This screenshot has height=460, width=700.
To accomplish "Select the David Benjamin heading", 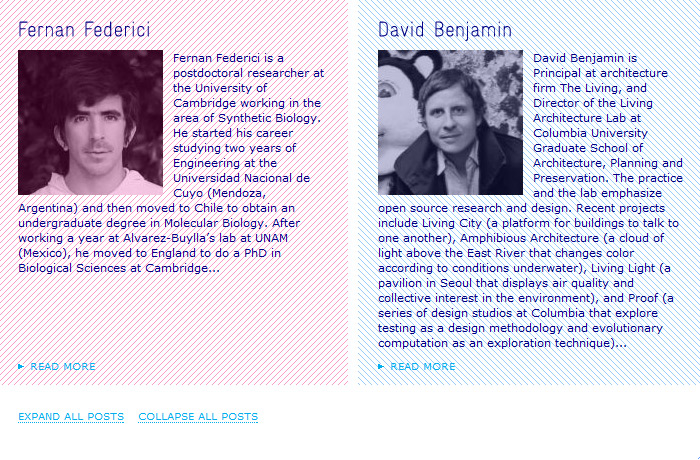I will click(x=445, y=30).
